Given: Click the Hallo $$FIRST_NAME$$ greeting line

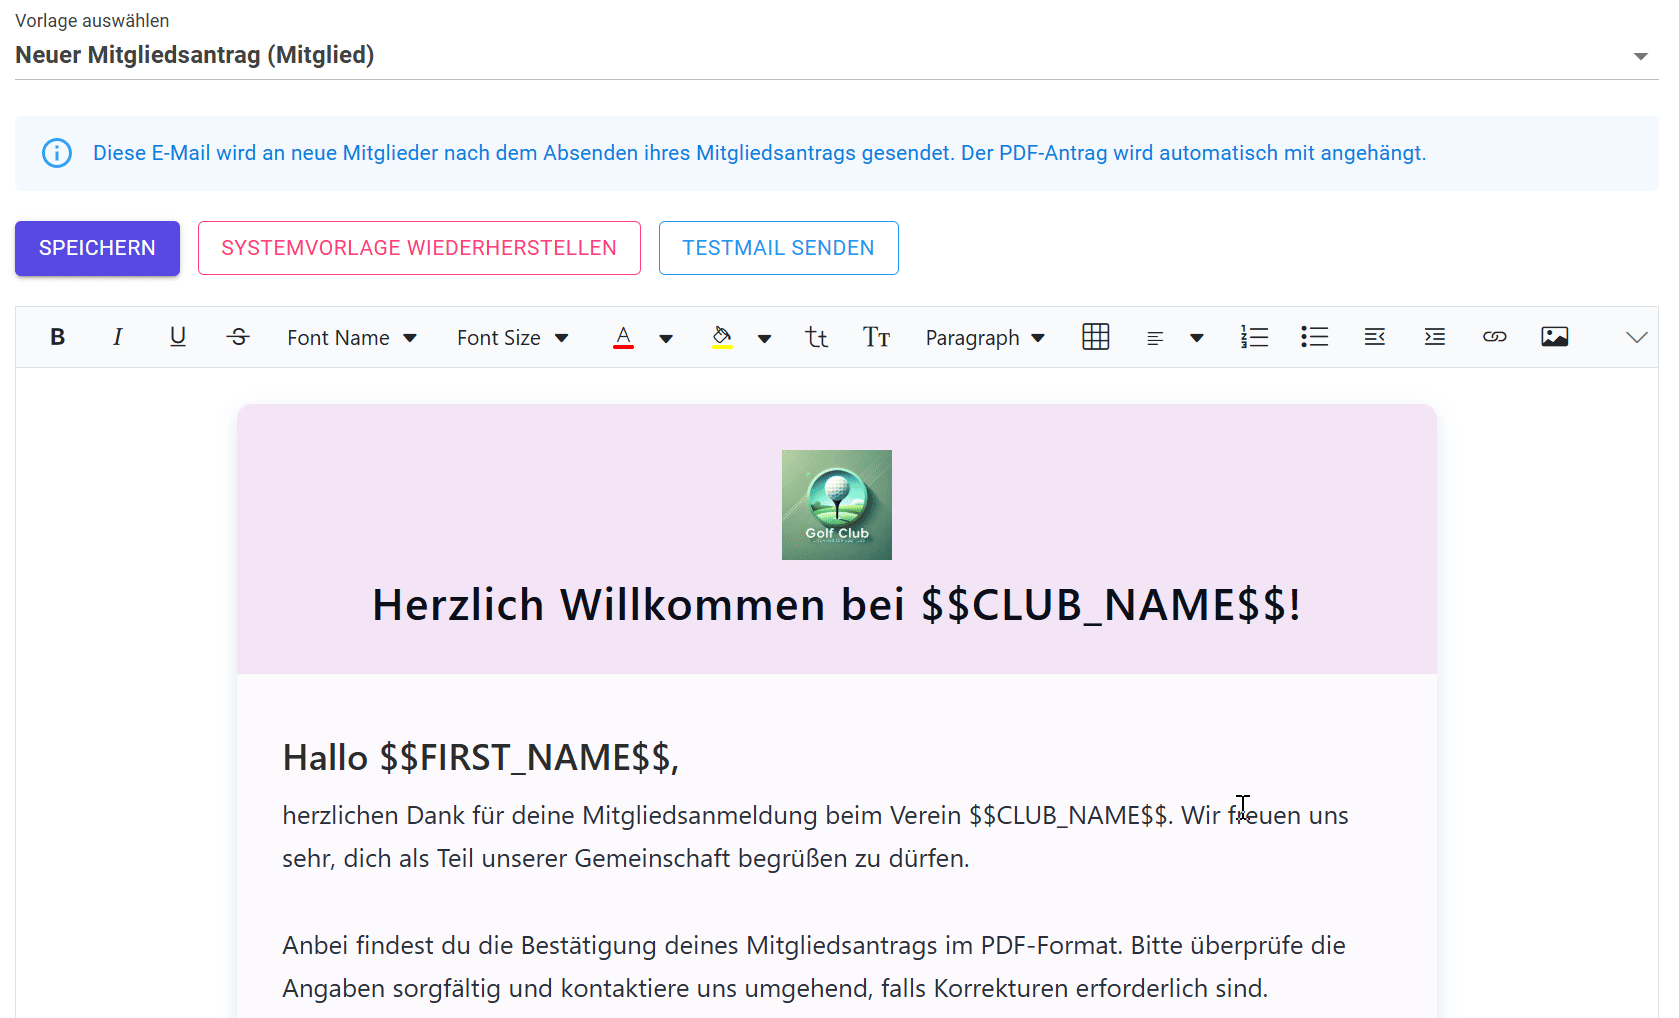Looking at the screenshot, I should click(481, 758).
